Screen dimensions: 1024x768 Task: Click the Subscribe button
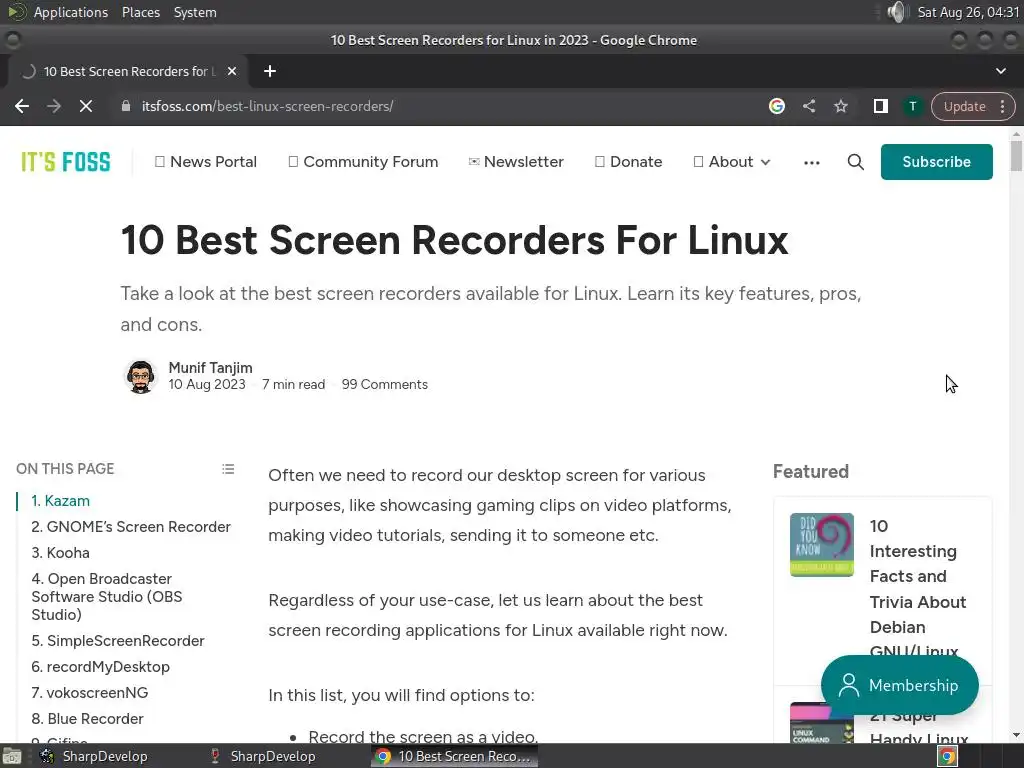pos(936,162)
